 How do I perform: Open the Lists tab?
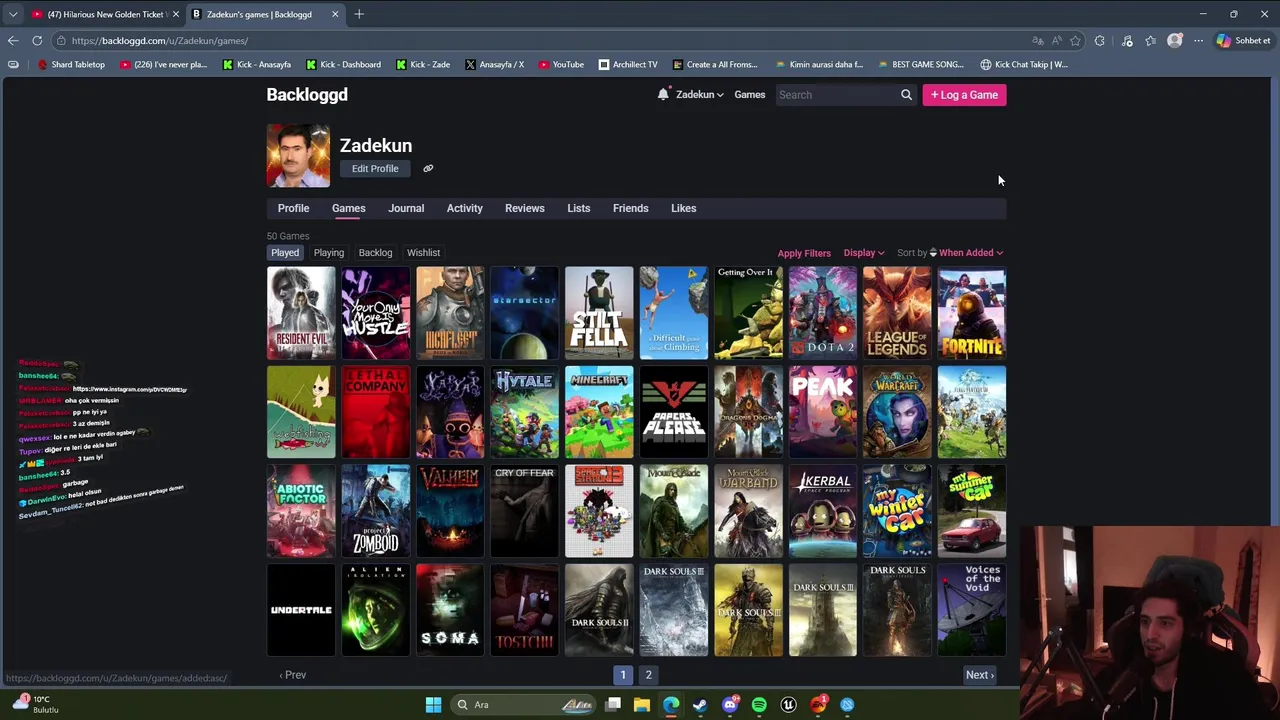point(579,208)
